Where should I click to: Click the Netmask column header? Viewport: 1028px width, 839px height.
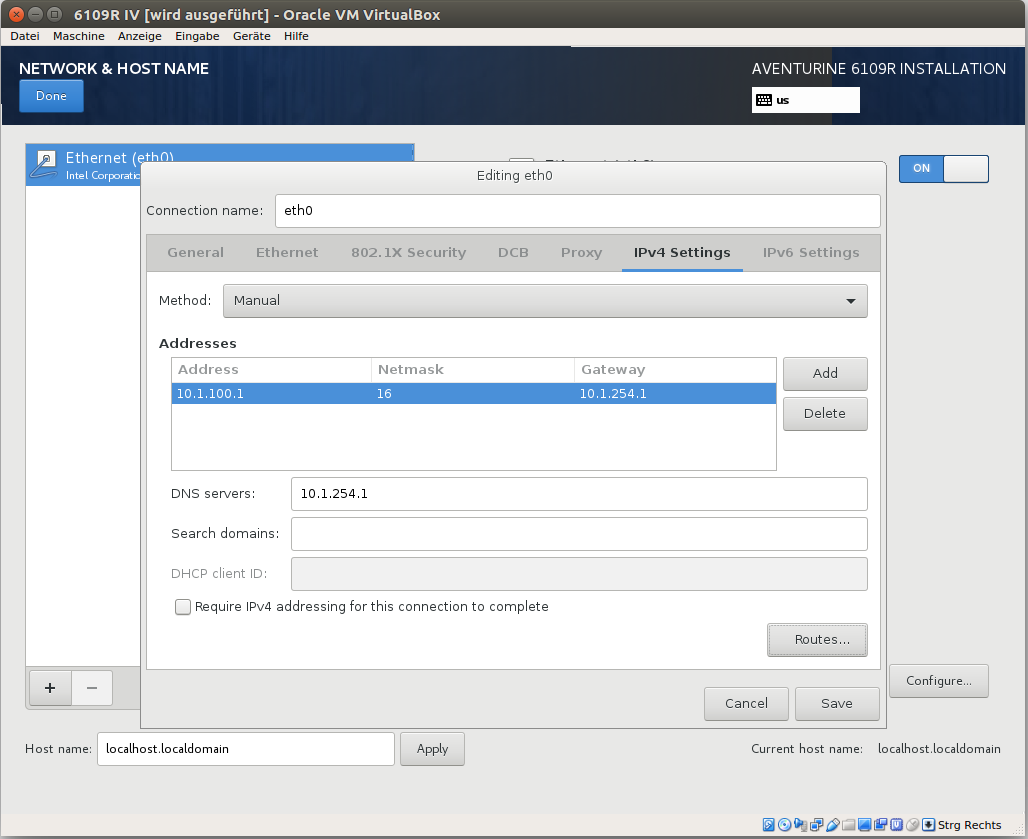pos(473,370)
